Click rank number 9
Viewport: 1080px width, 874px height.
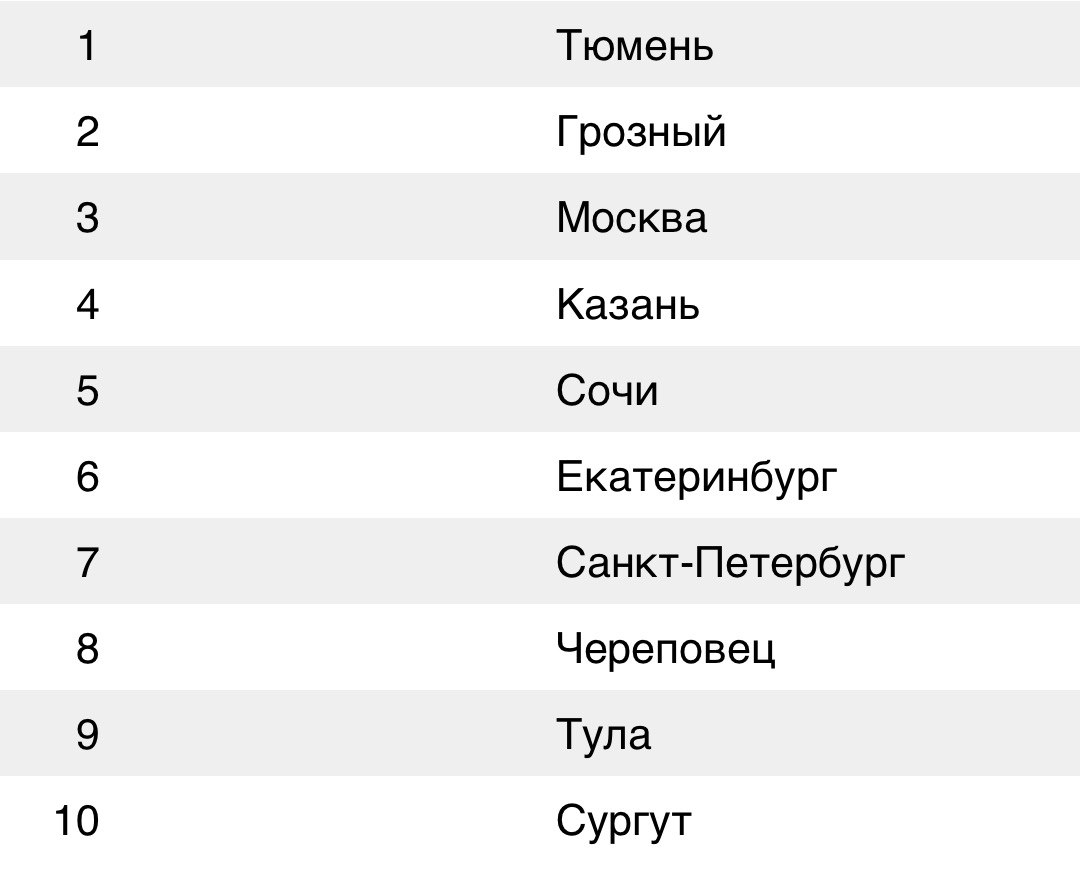(87, 734)
